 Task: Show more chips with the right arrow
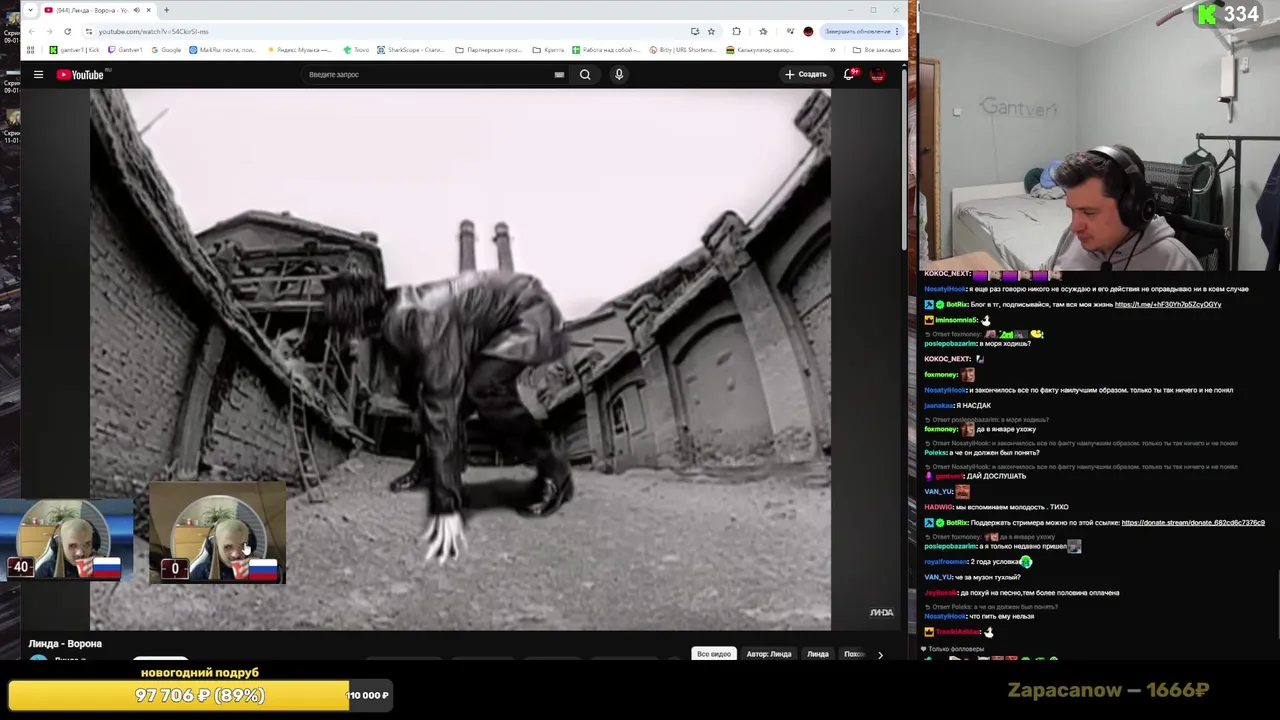pyautogui.click(x=880, y=655)
